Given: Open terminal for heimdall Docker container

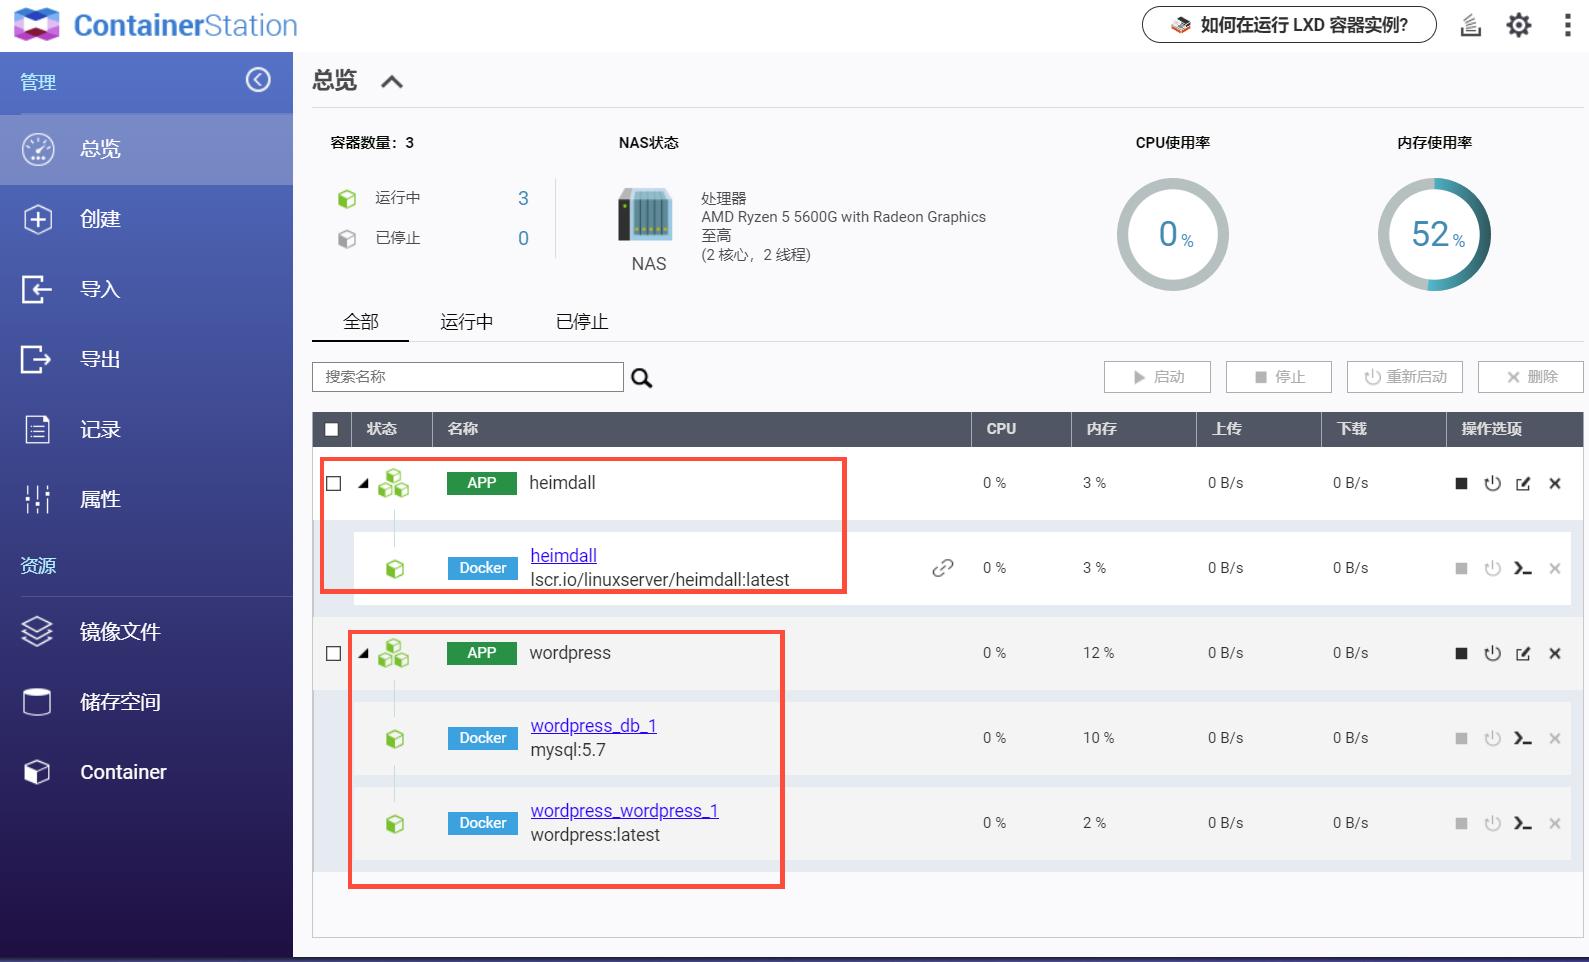Looking at the screenshot, I should [x=1523, y=569].
